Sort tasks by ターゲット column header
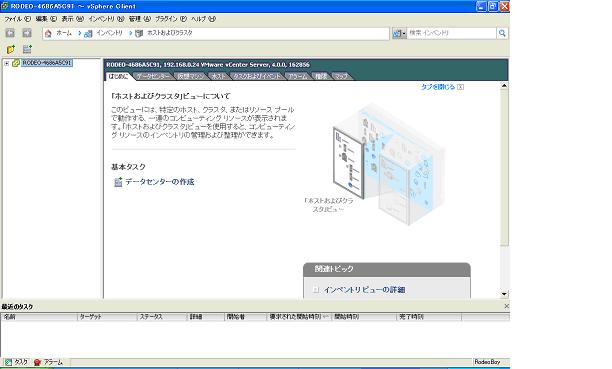 click(x=107, y=317)
